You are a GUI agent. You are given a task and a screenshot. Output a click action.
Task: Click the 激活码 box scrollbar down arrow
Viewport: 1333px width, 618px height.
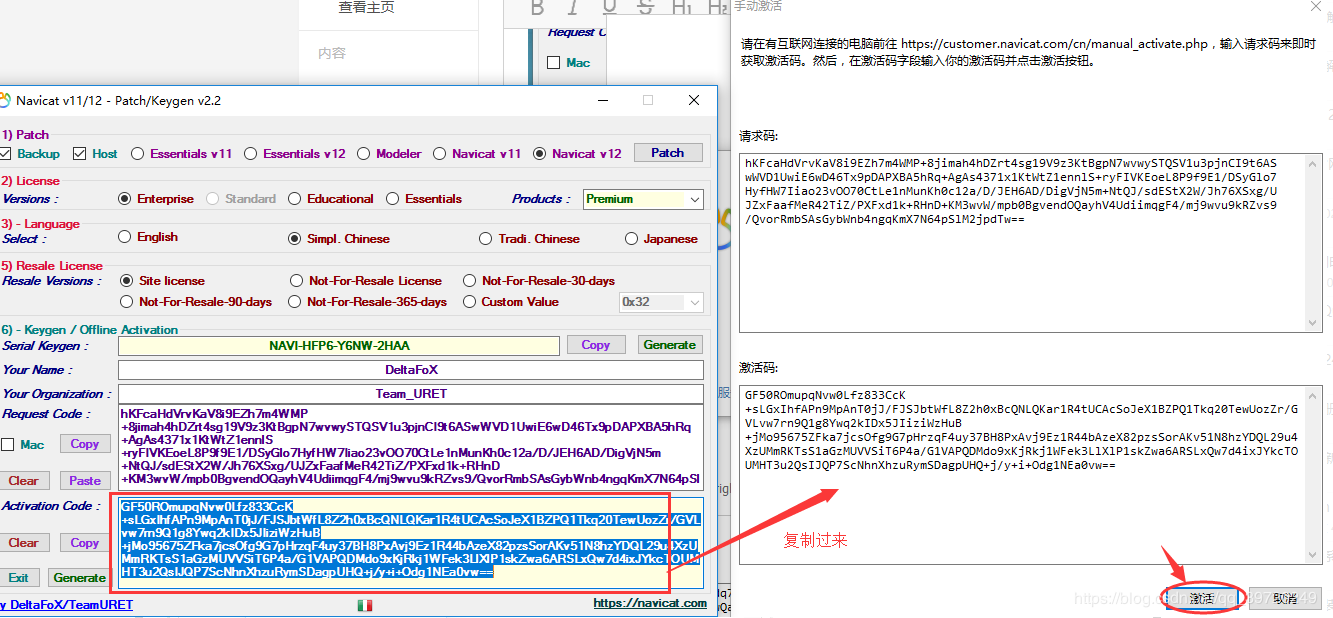pos(1315,555)
